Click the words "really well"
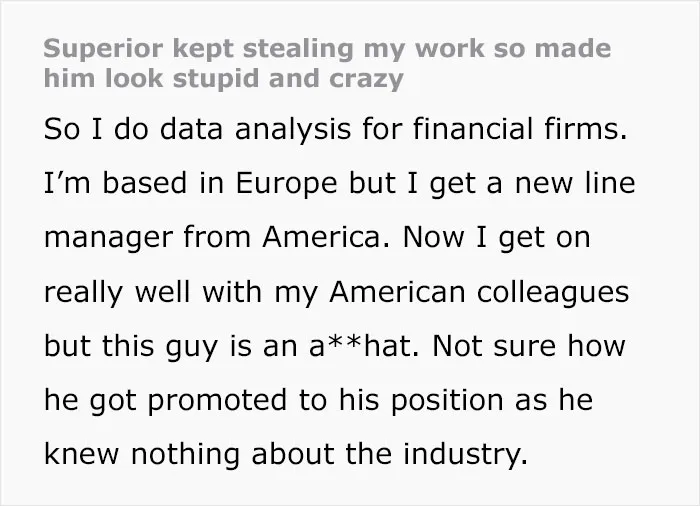This screenshot has width=700, height=506. tap(117, 293)
